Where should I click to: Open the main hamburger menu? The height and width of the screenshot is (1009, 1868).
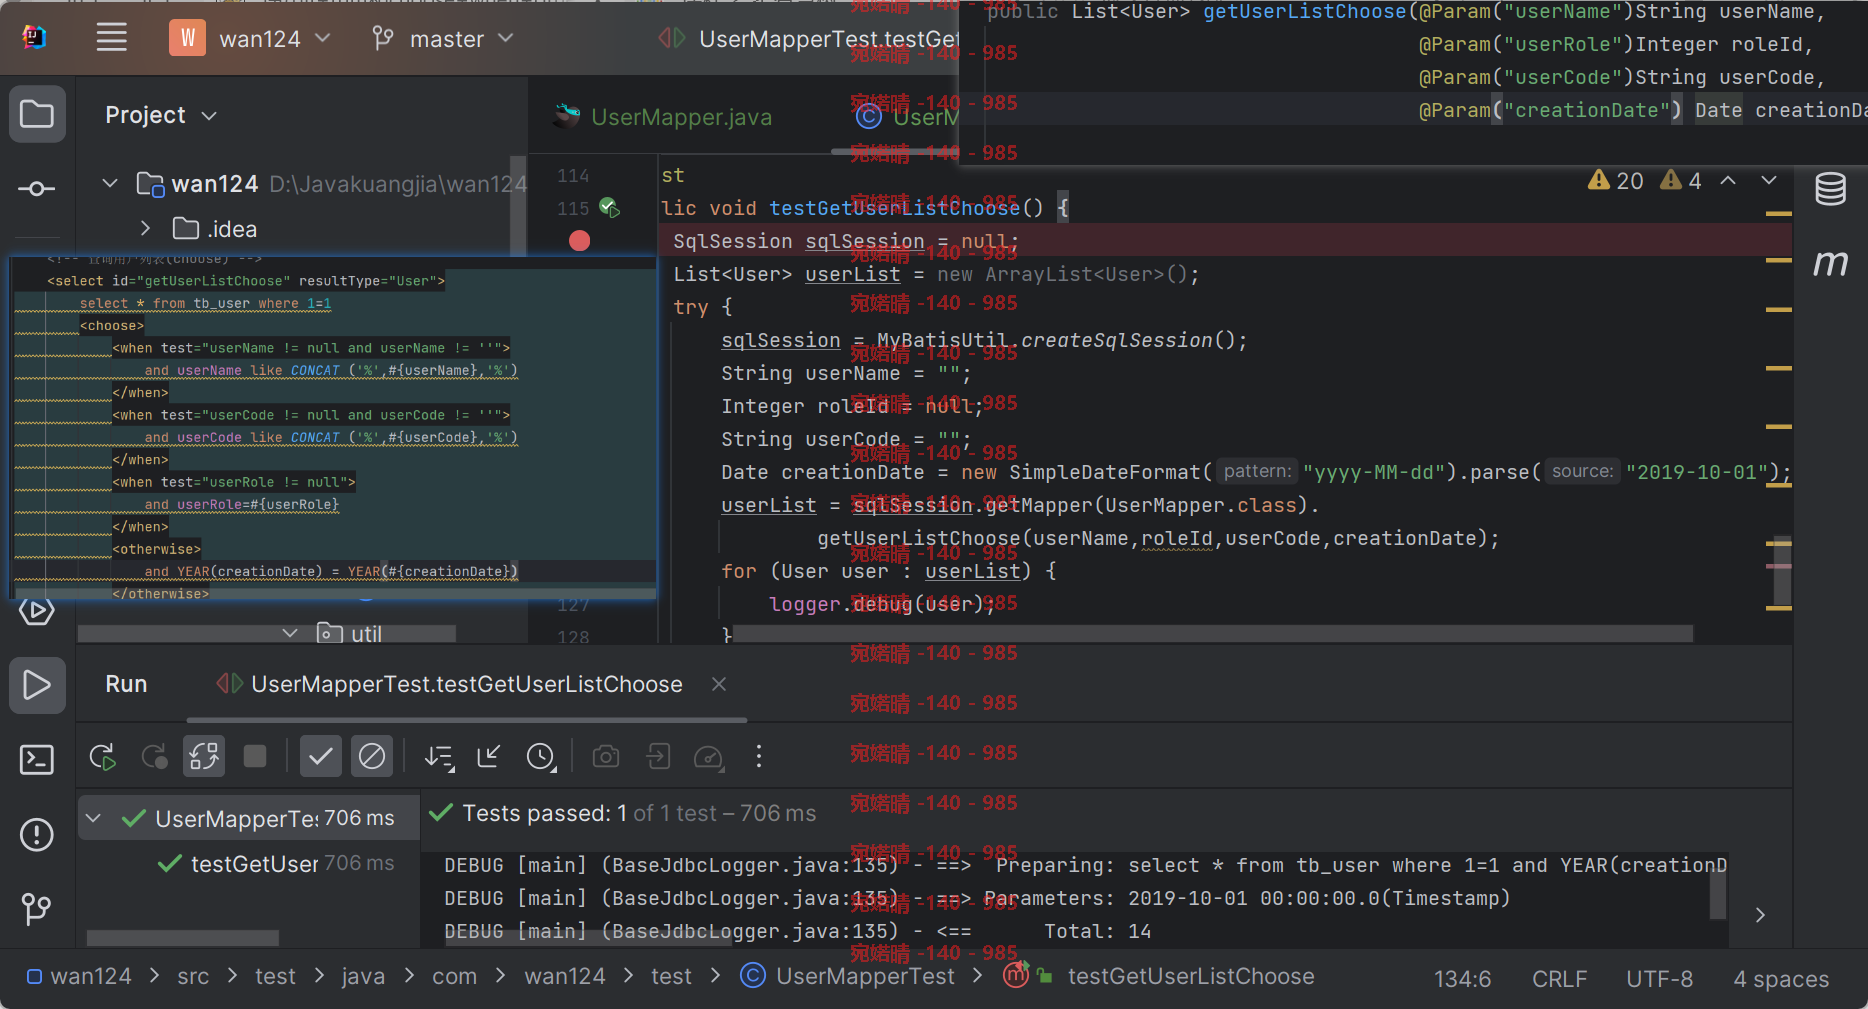tap(111, 38)
